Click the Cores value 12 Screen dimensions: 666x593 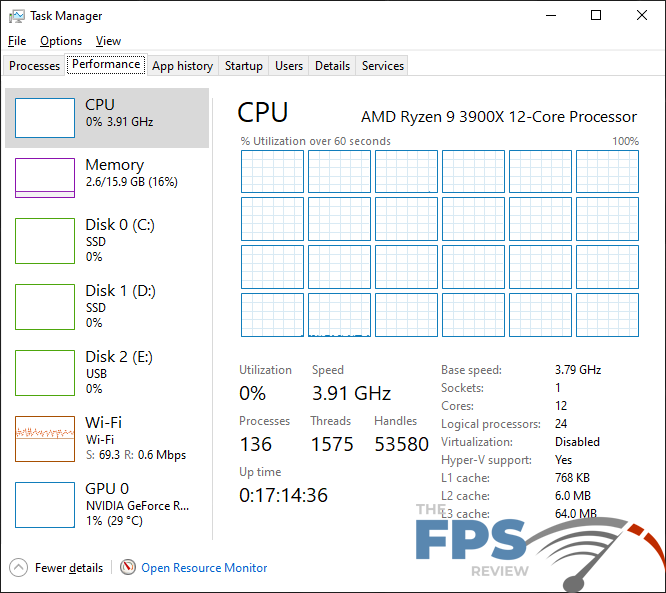tap(561, 406)
